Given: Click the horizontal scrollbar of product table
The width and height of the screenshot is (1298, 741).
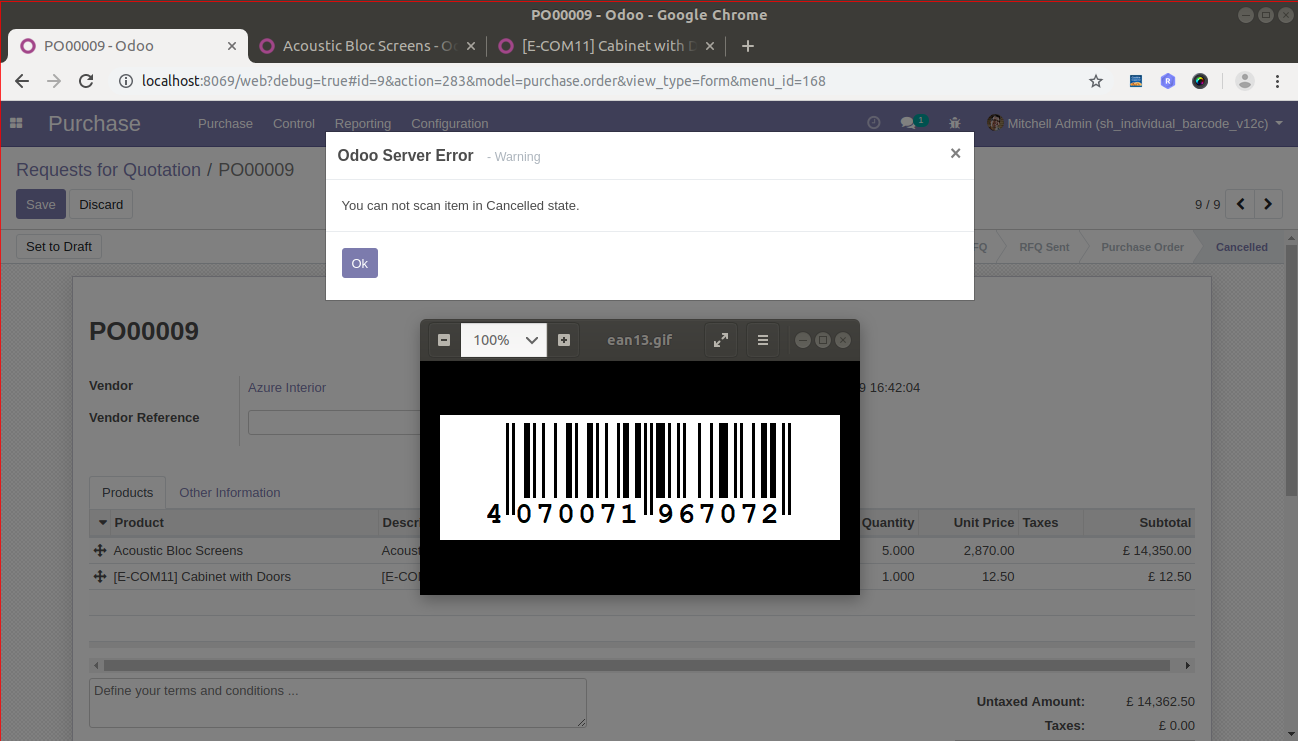Looking at the screenshot, I should click(636, 665).
